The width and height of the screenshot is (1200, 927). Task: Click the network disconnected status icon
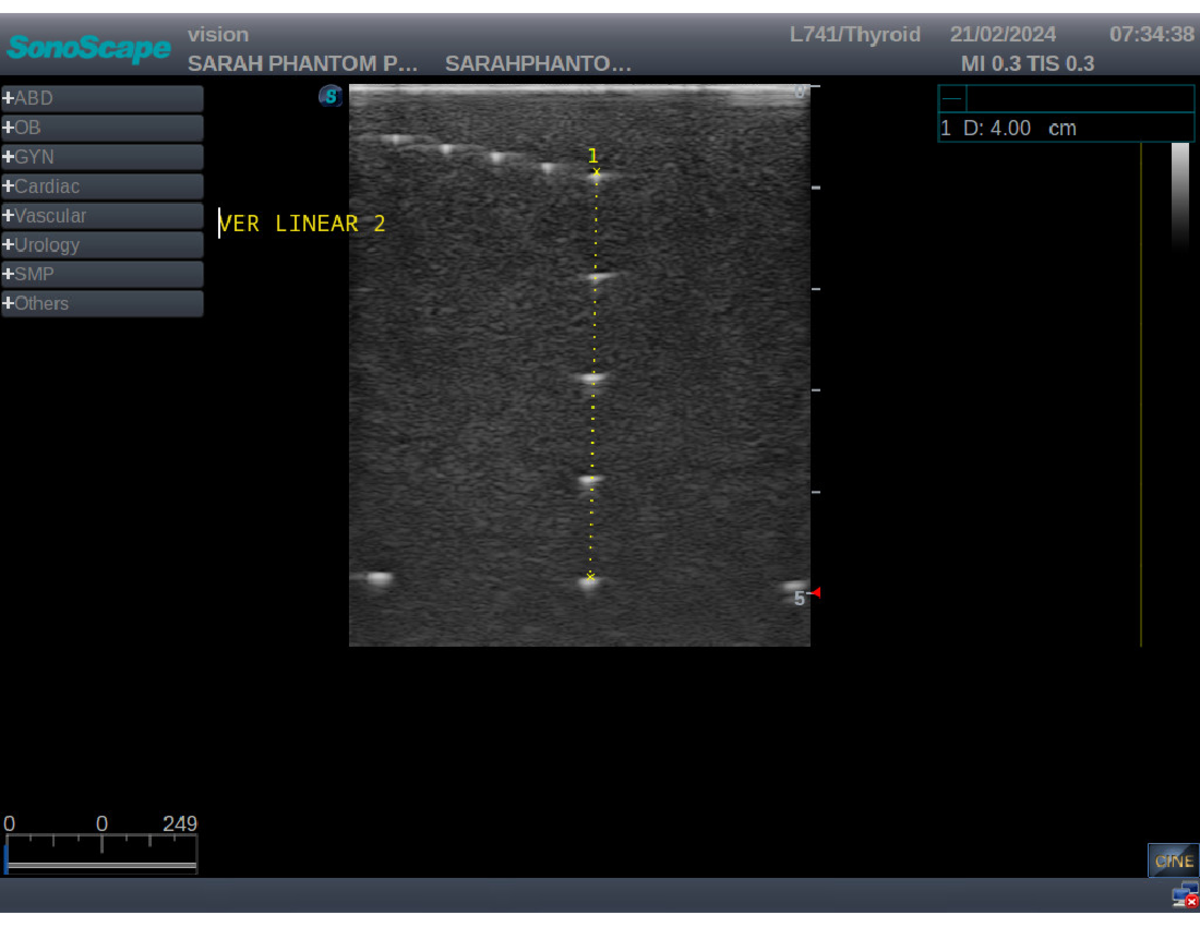tap(1185, 895)
